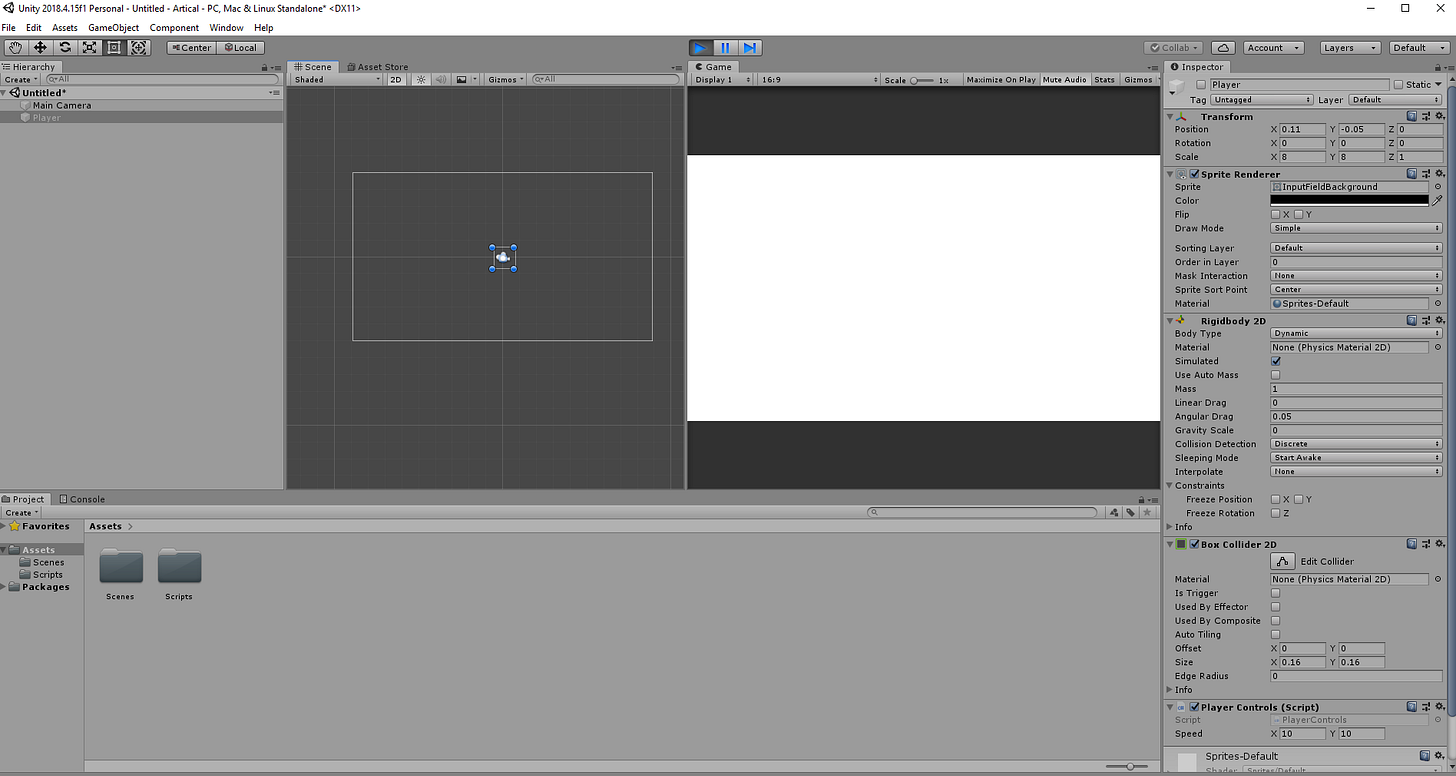Image resolution: width=1456 pixels, height=776 pixels.
Task: Freeze rotation Z in Constraints
Action: click(1276, 513)
